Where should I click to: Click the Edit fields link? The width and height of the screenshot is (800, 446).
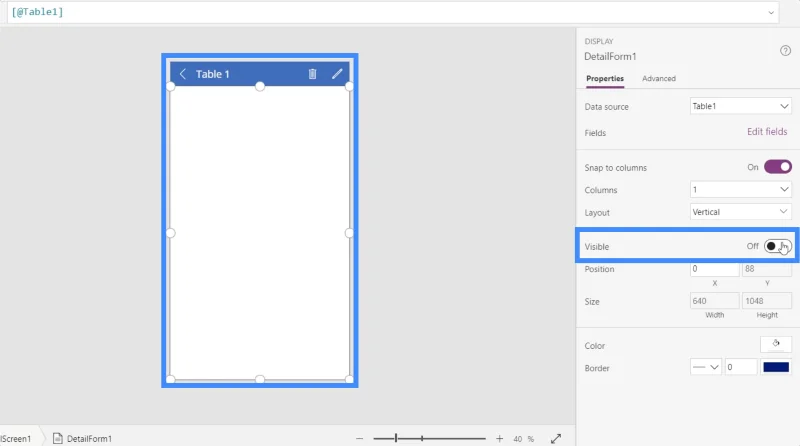(x=767, y=132)
